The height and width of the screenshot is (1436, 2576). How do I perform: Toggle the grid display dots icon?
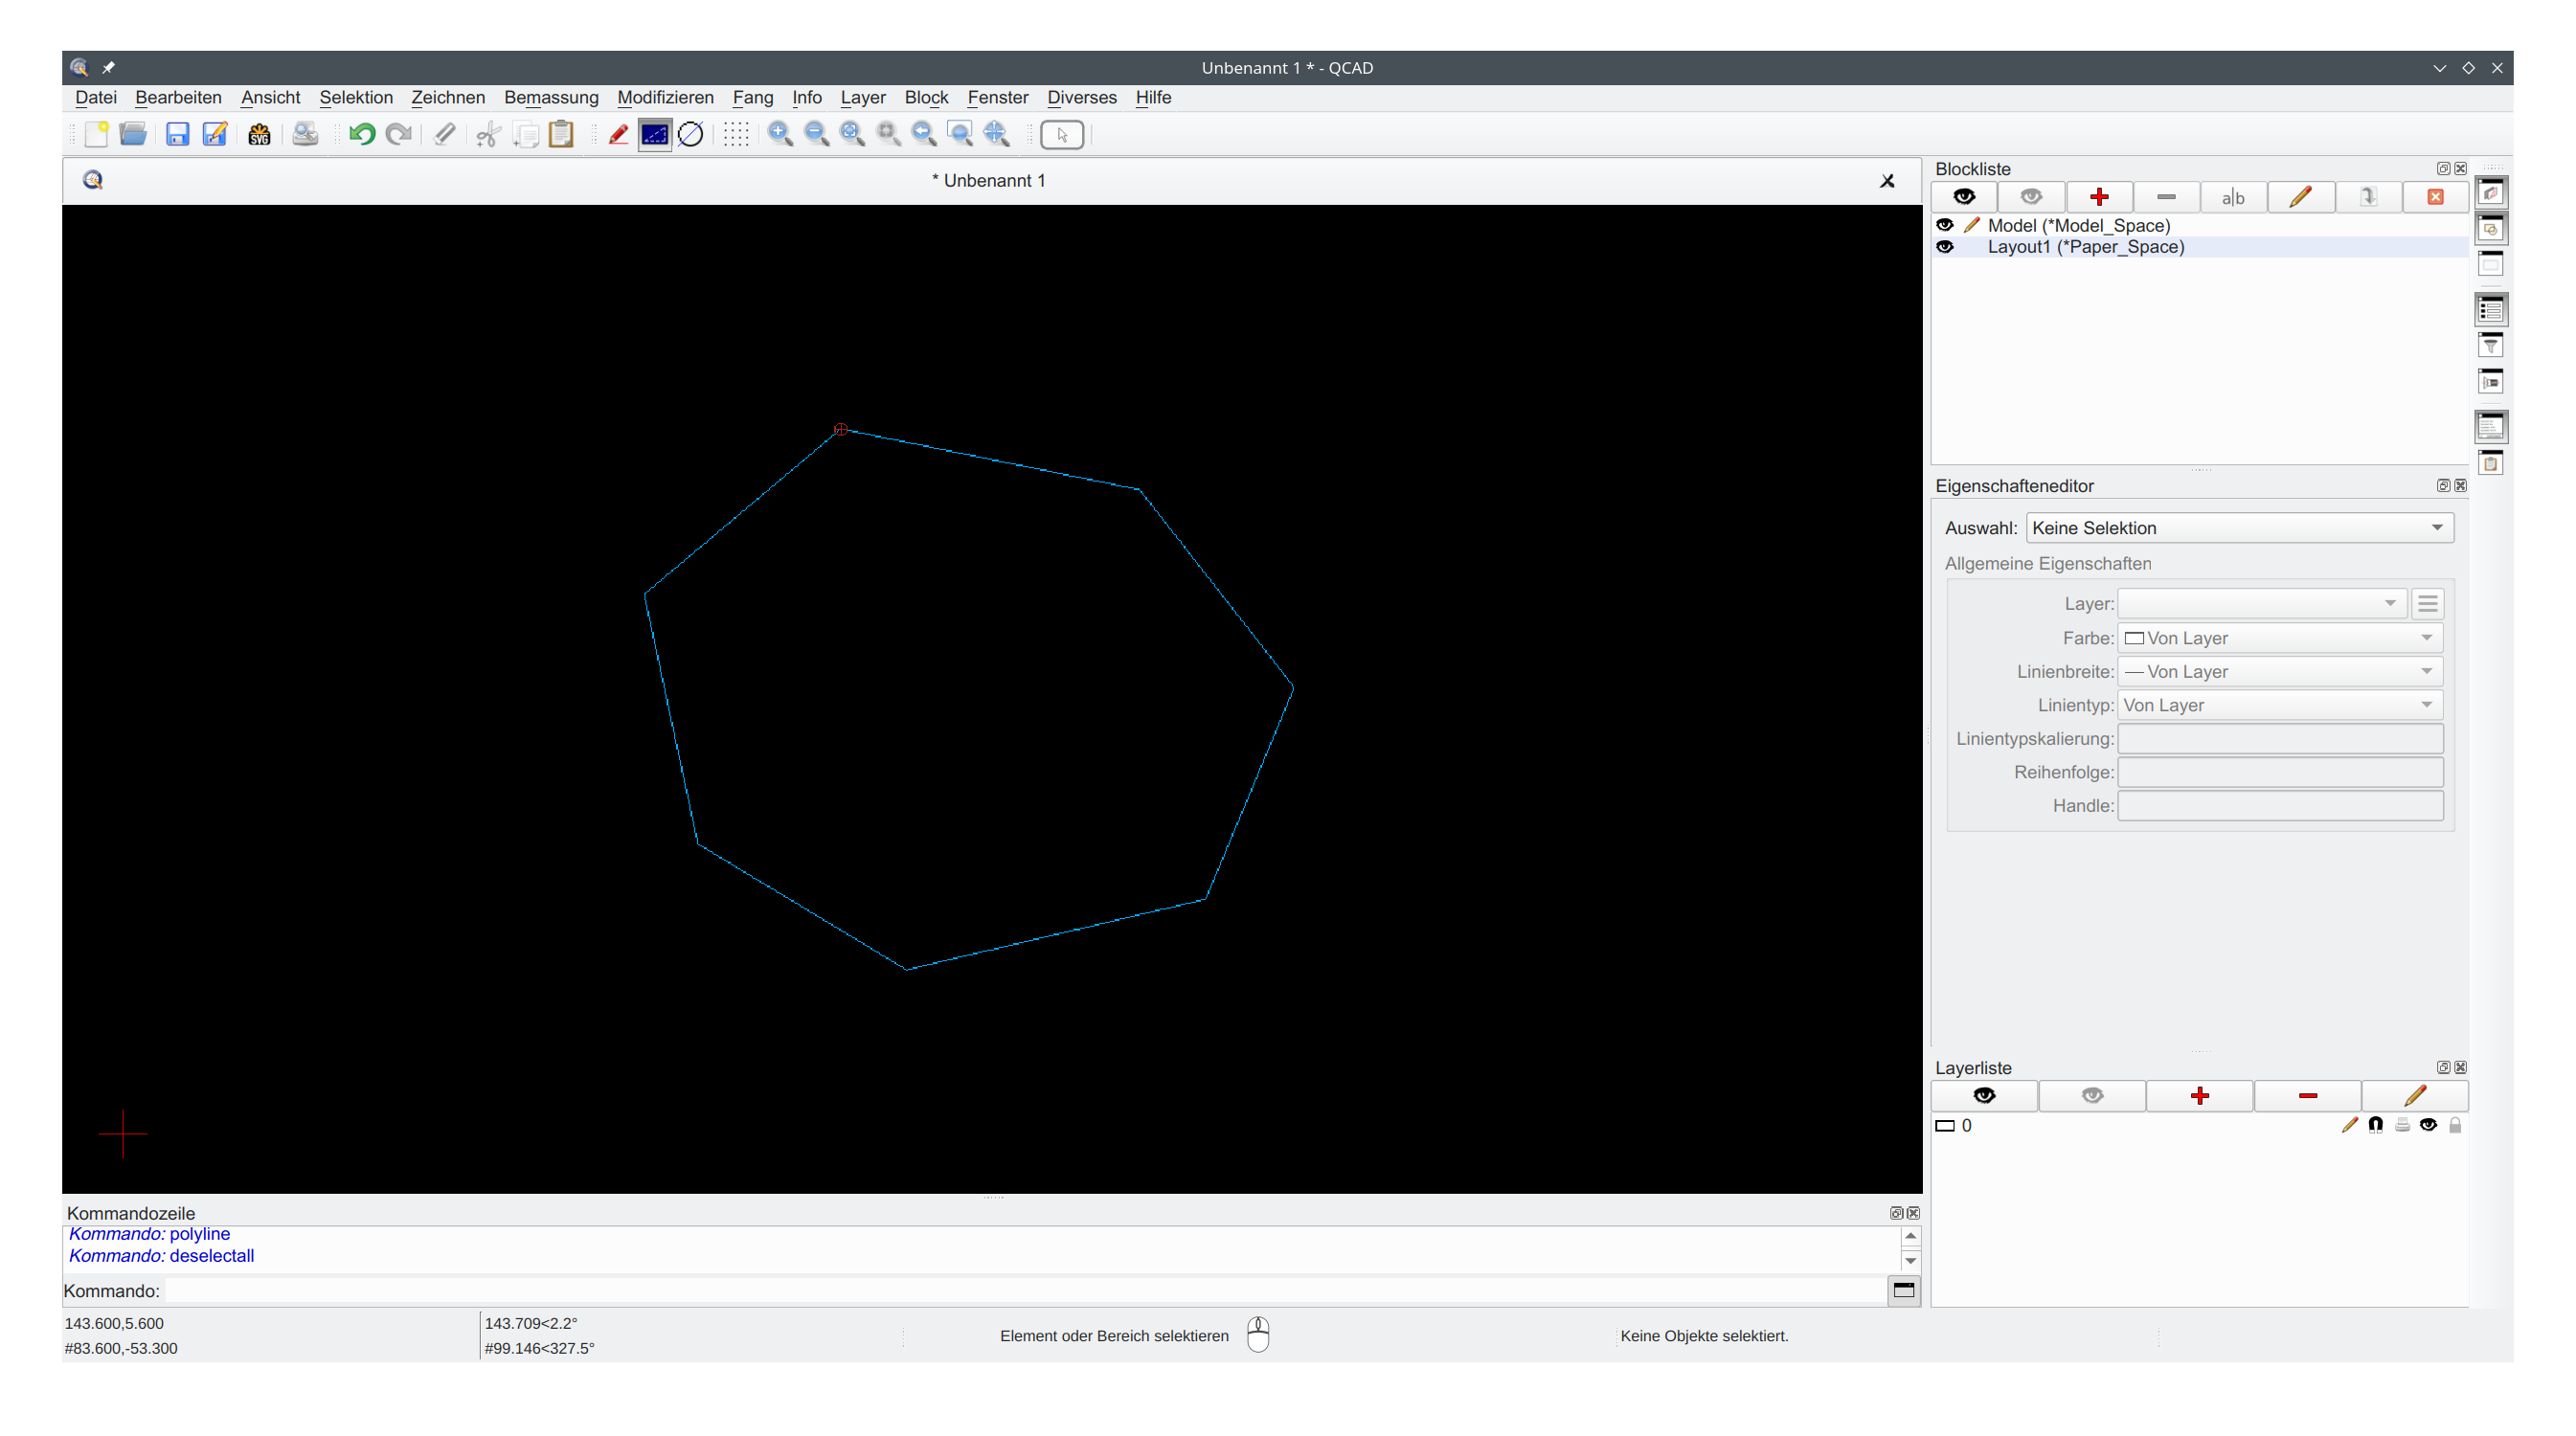[736, 134]
